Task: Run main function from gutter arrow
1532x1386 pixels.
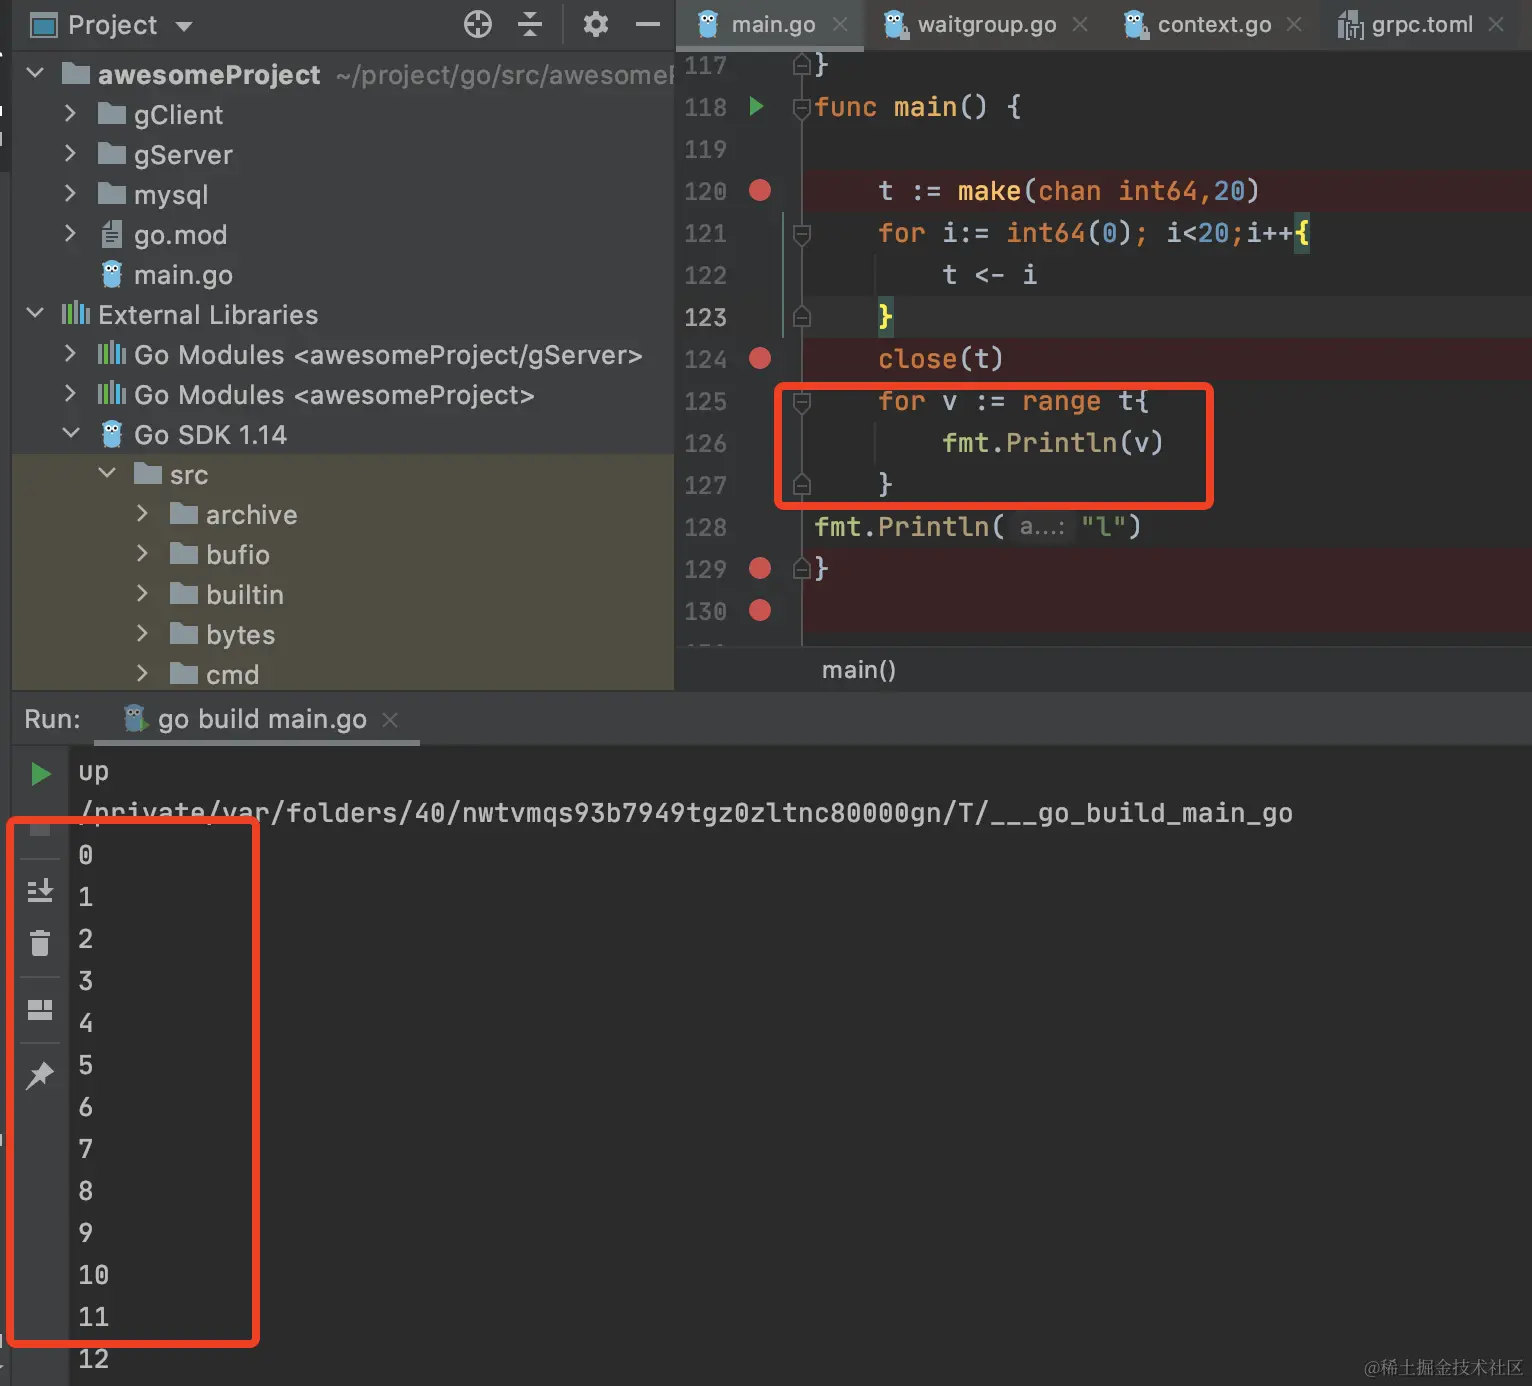Action: click(757, 106)
